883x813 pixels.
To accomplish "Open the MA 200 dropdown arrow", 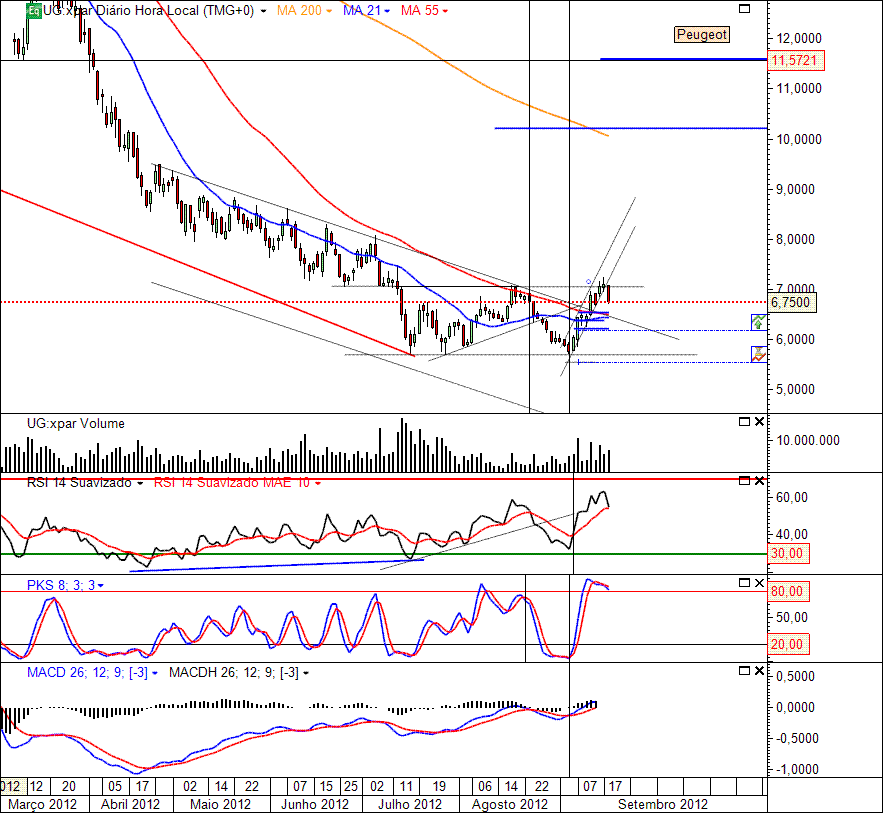I will click(x=329, y=11).
